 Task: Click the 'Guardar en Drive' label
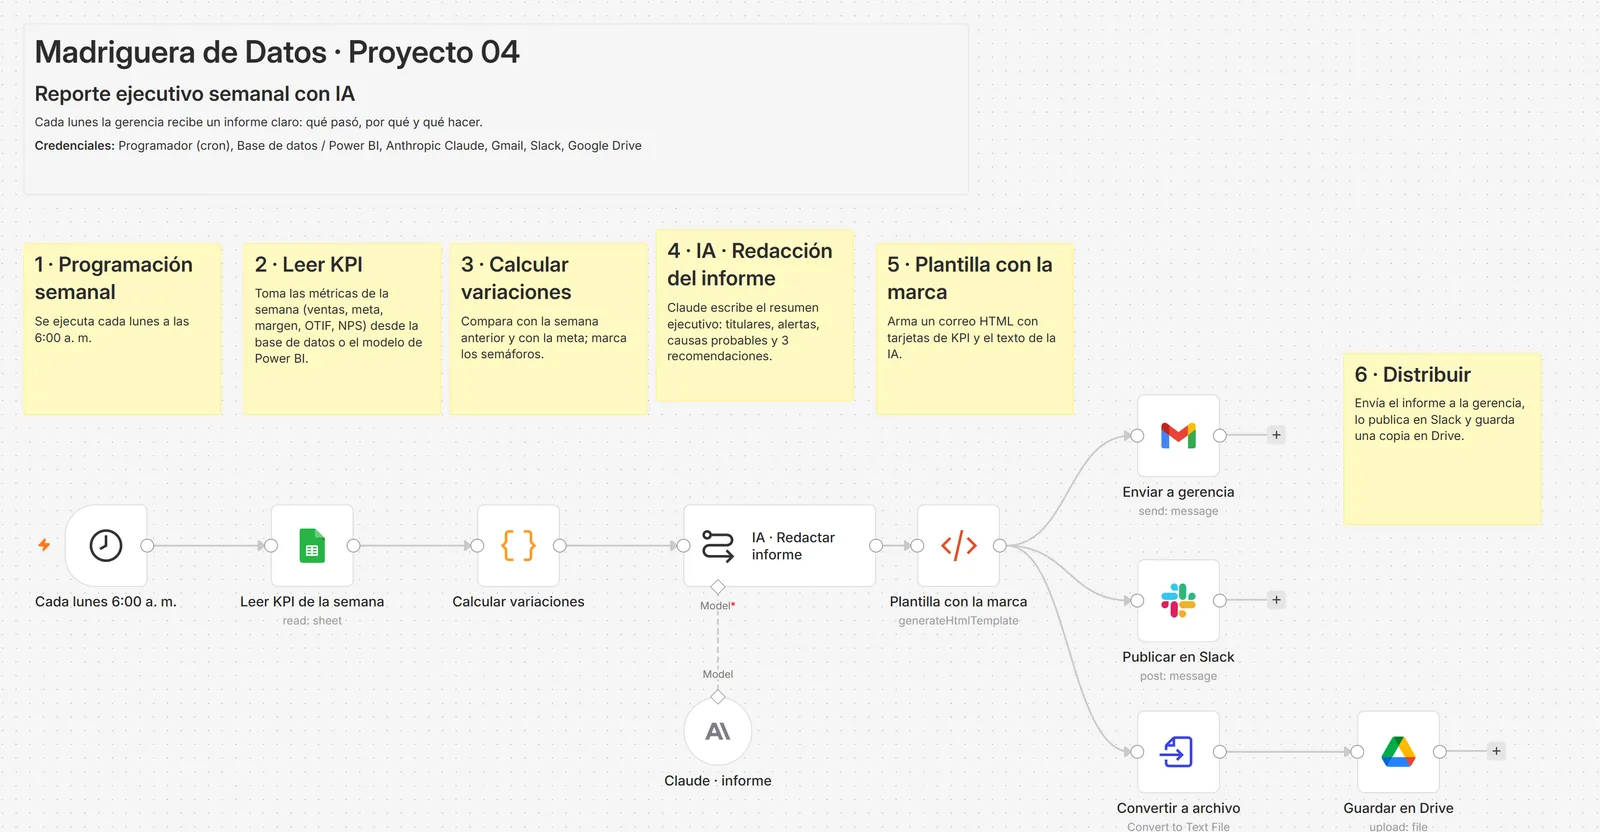point(1398,808)
